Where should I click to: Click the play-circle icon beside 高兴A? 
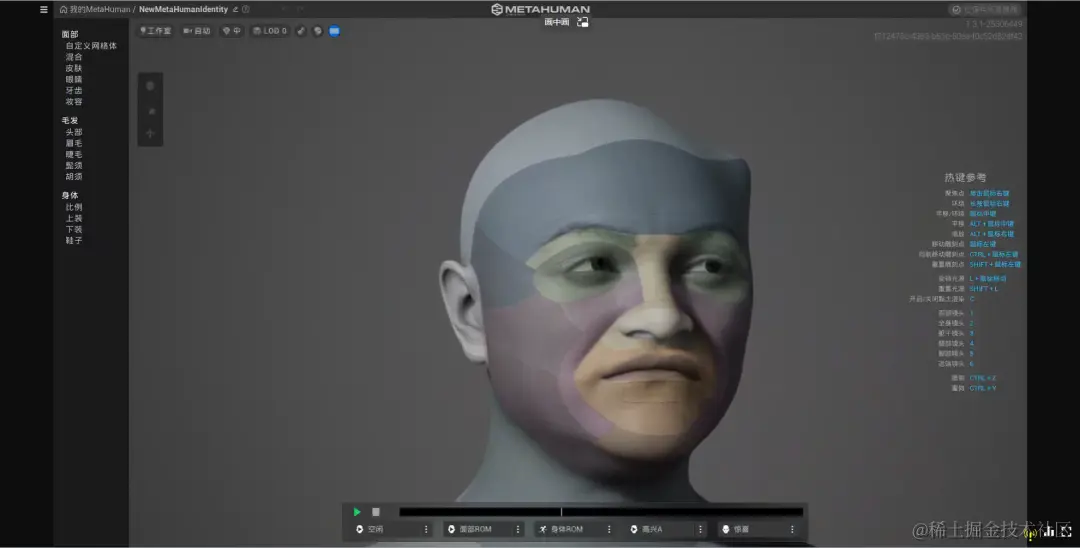(634, 529)
